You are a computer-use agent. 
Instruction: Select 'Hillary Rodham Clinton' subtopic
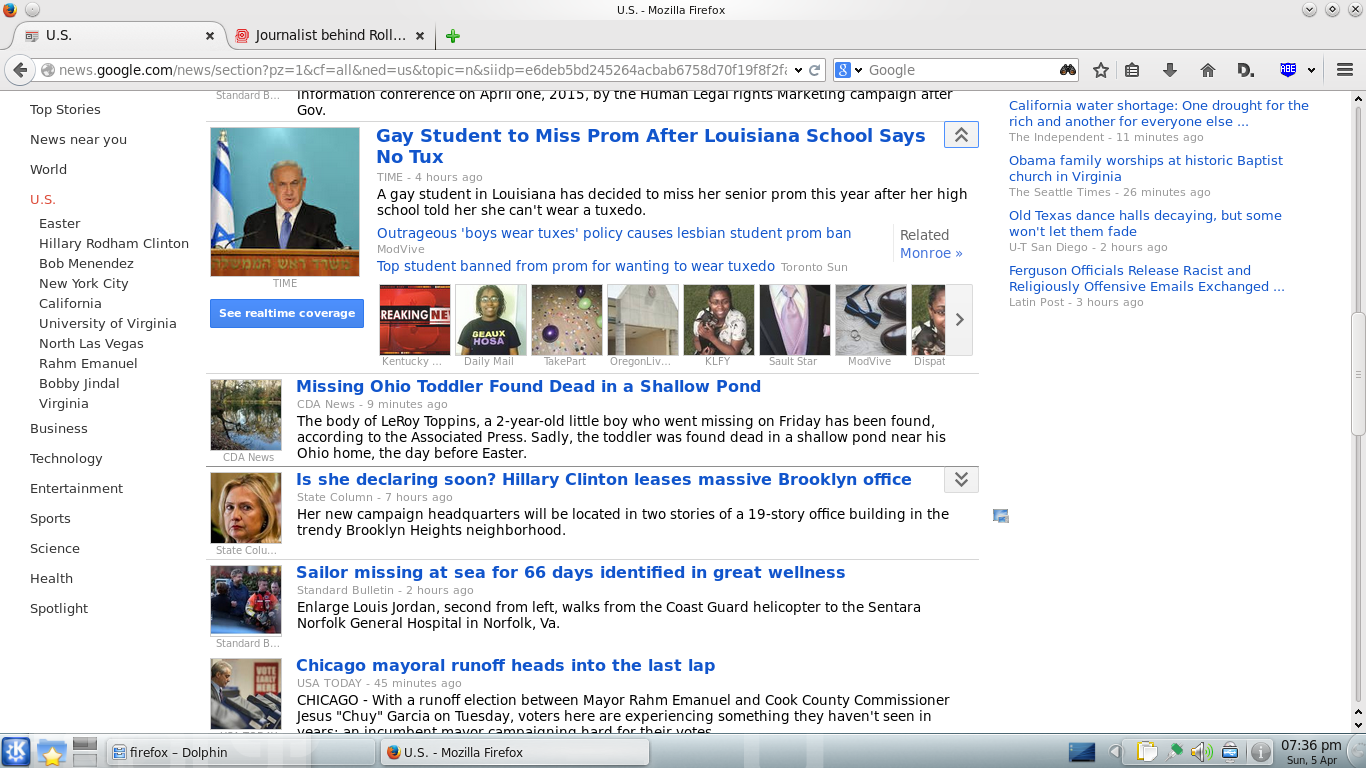pos(114,243)
